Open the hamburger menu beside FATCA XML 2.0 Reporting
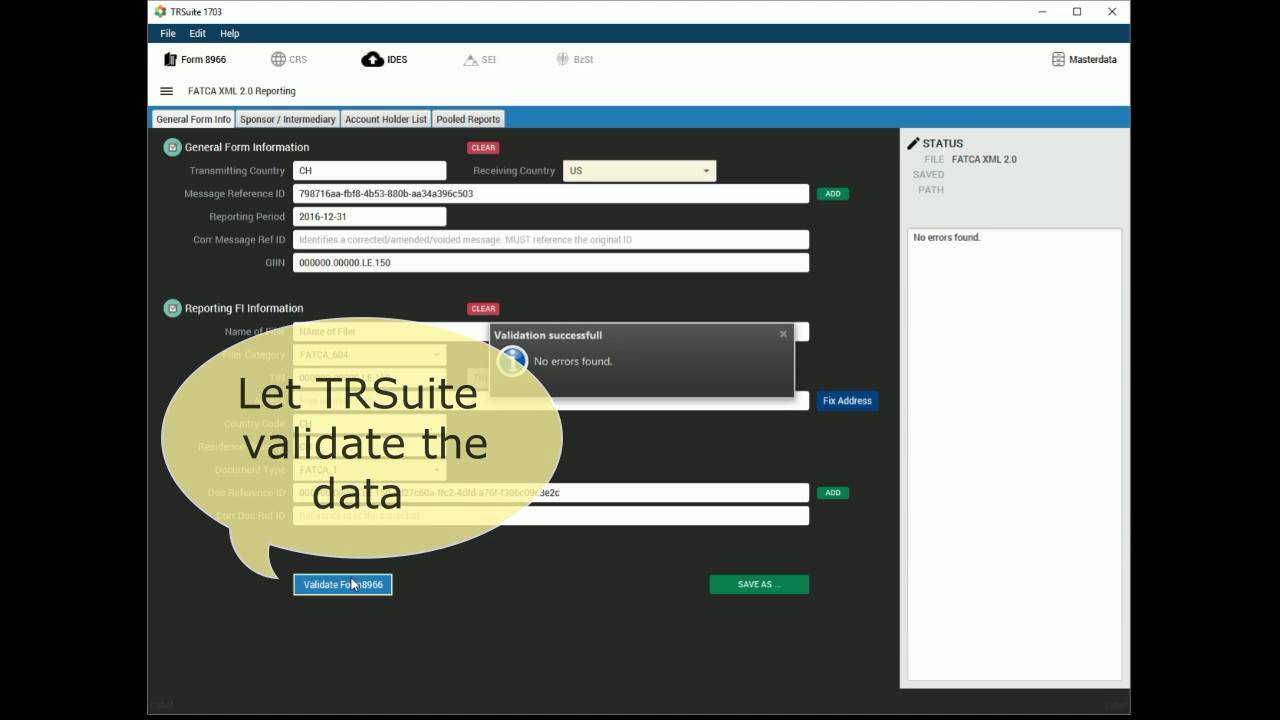This screenshot has width=1280, height=720. pyautogui.click(x=166, y=91)
